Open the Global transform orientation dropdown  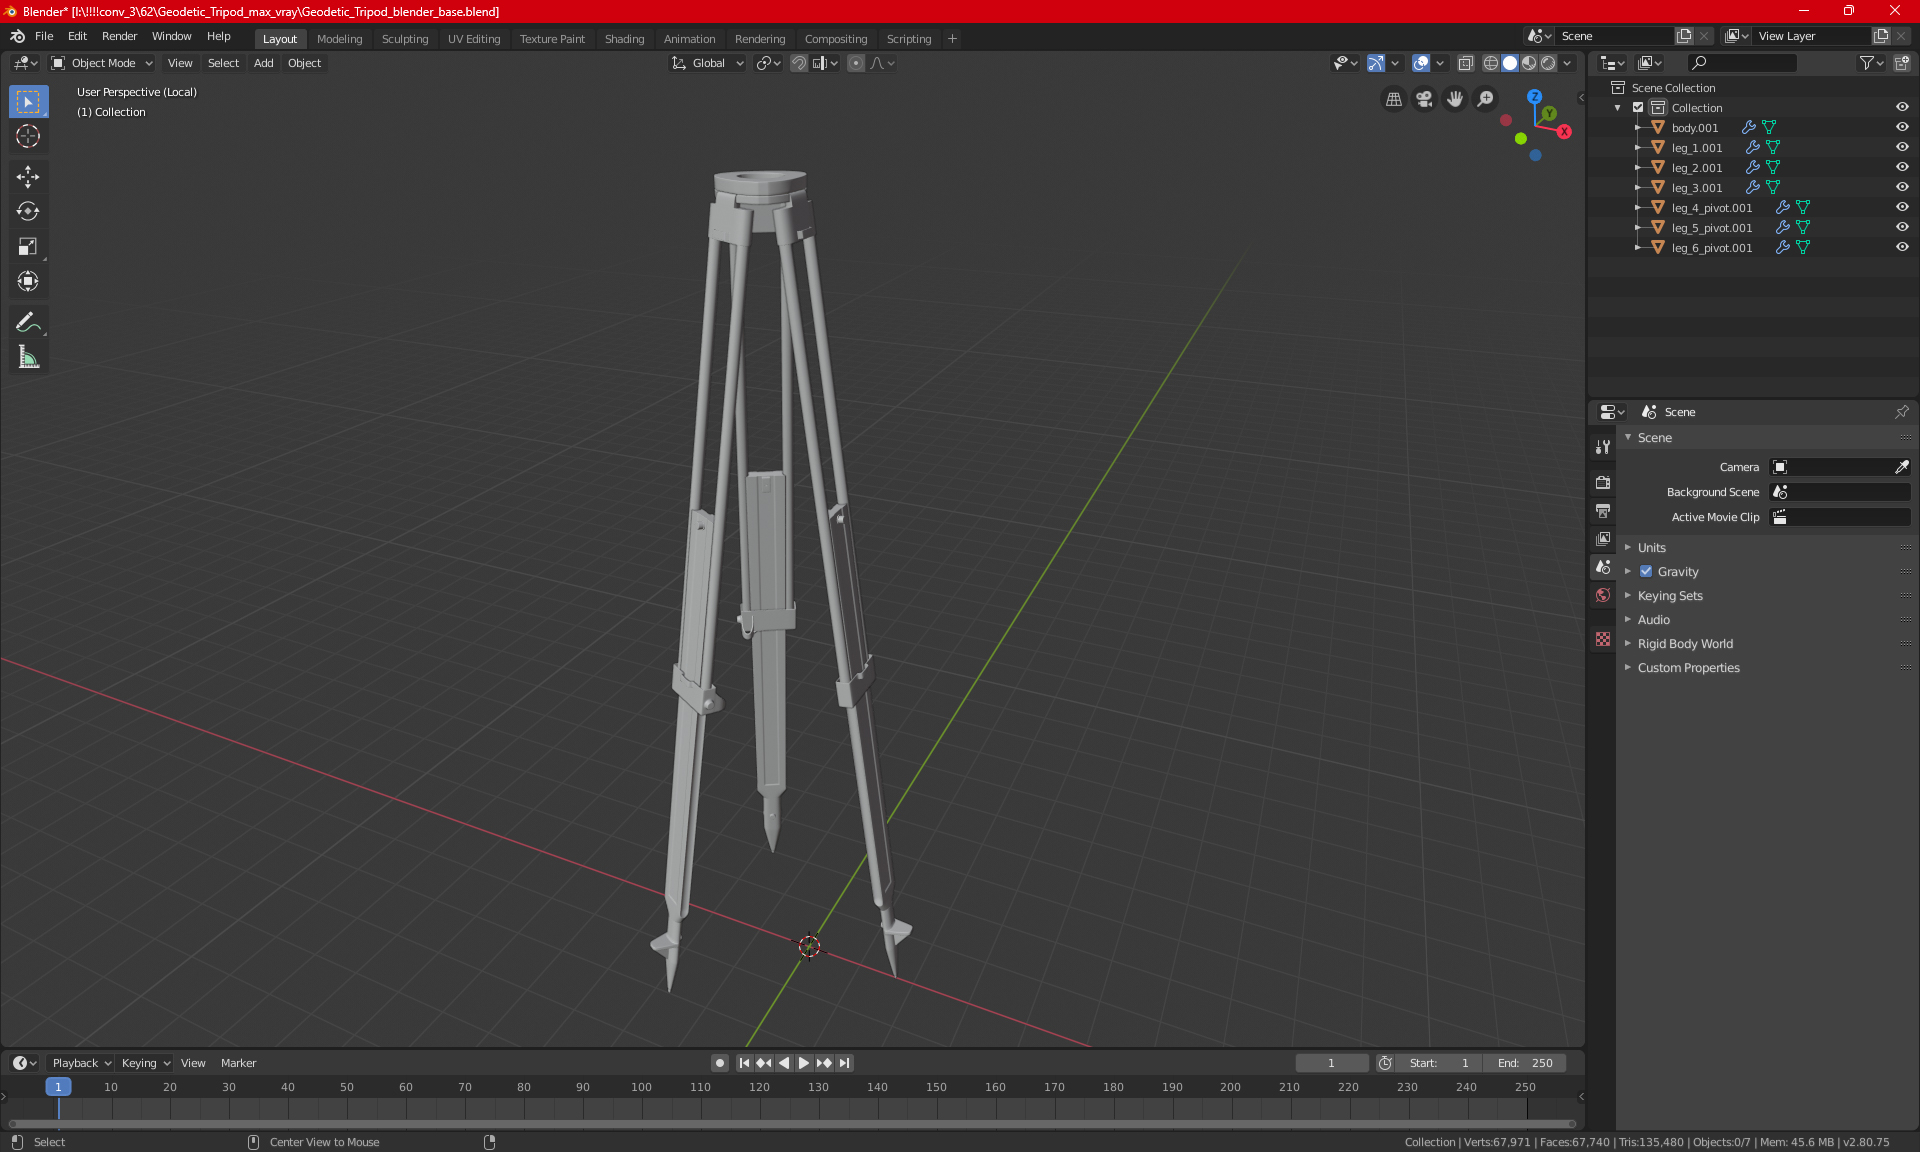click(x=708, y=63)
